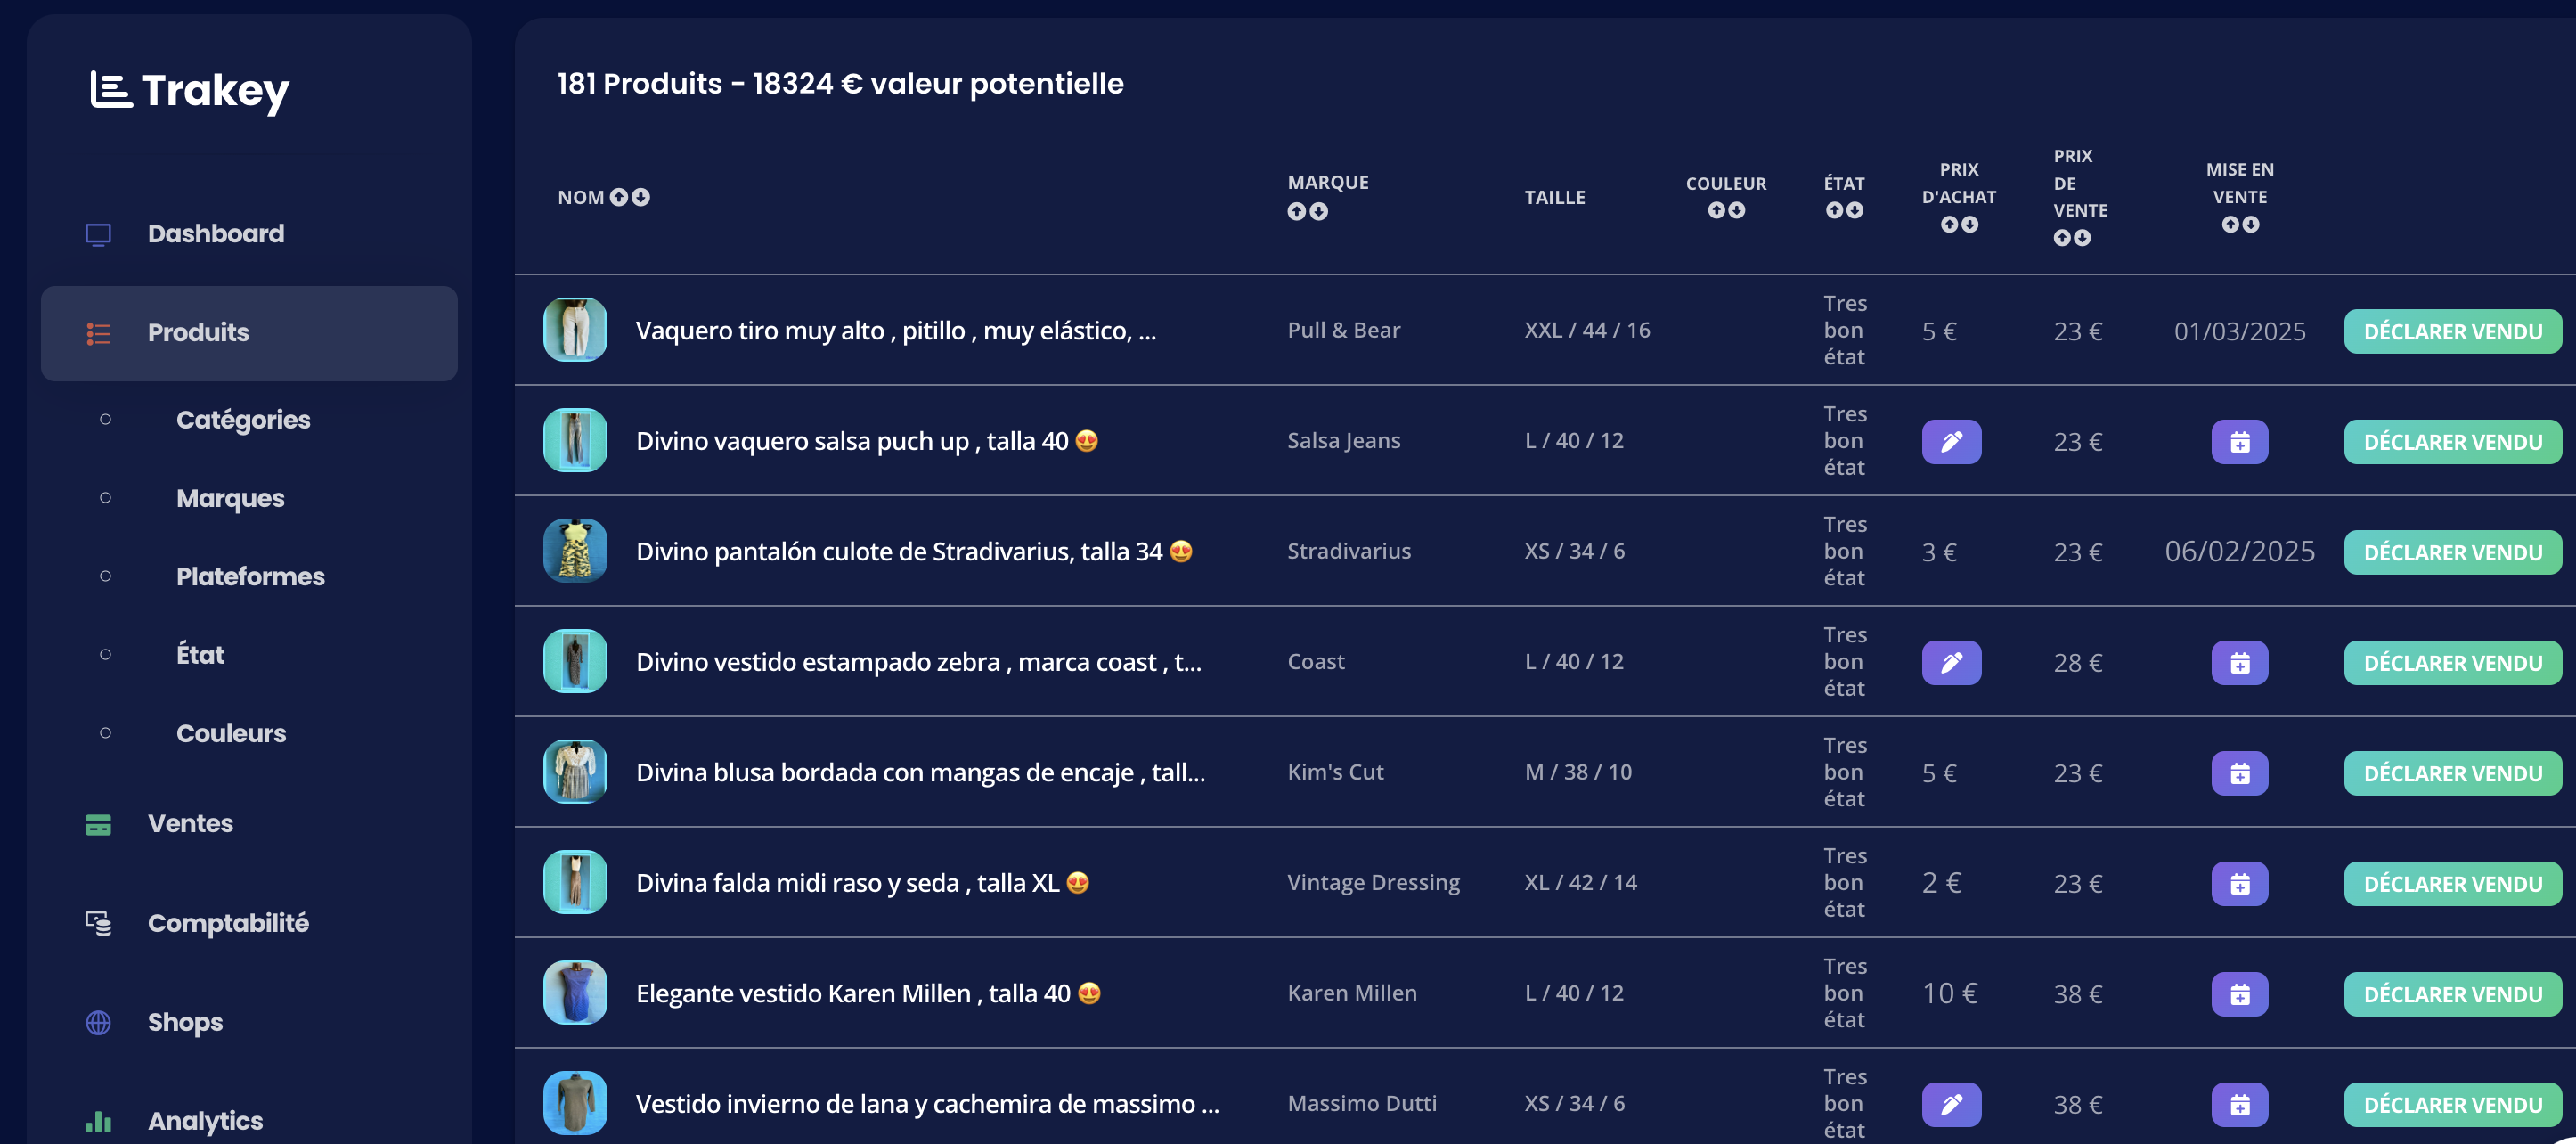Sort MARQUE column descending

click(x=1319, y=211)
